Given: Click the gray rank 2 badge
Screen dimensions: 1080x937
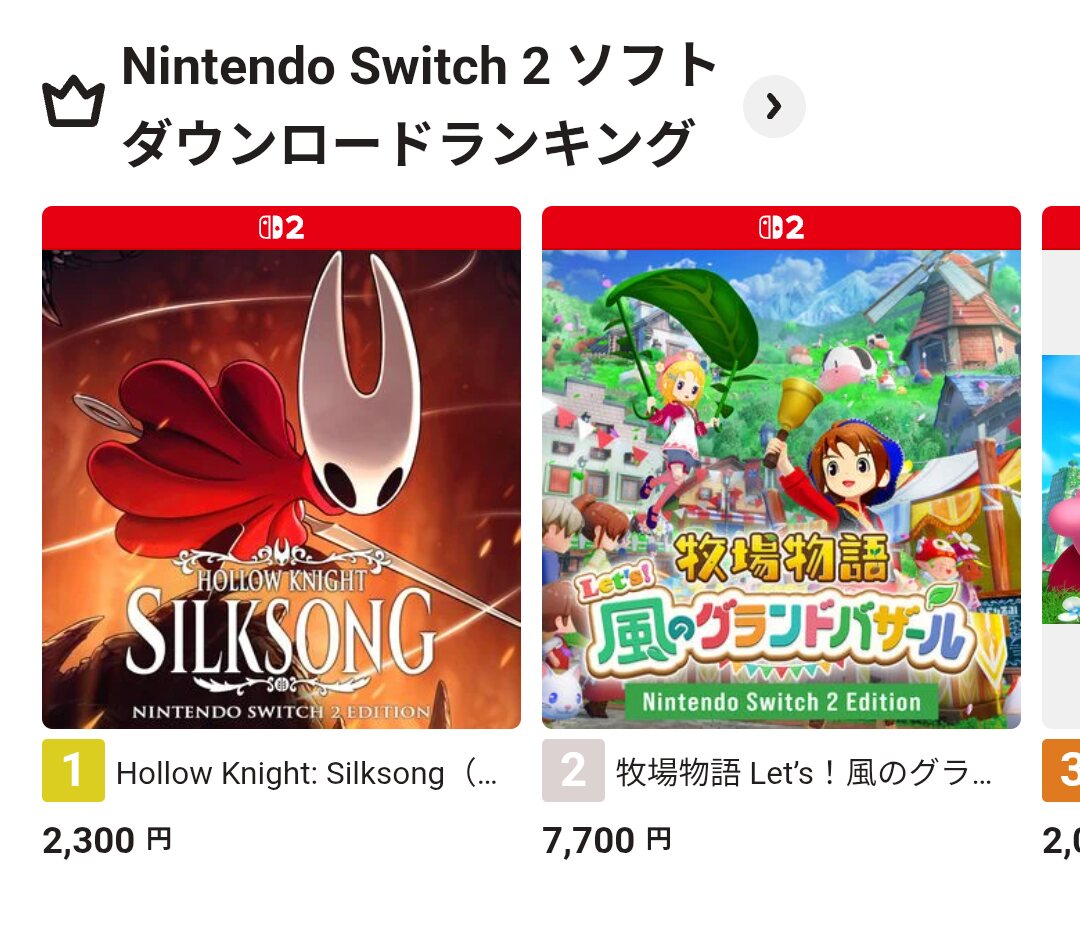Looking at the screenshot, I should pyautogui.click(x=573, y=771).
